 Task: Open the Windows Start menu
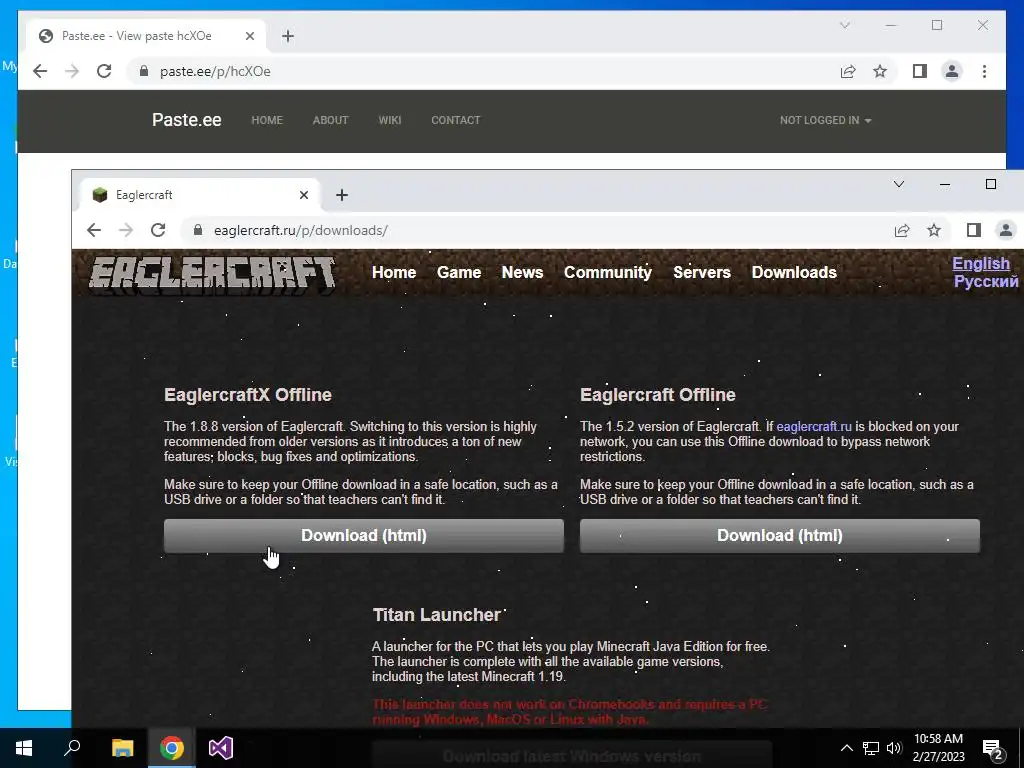(x=24, y=748)
